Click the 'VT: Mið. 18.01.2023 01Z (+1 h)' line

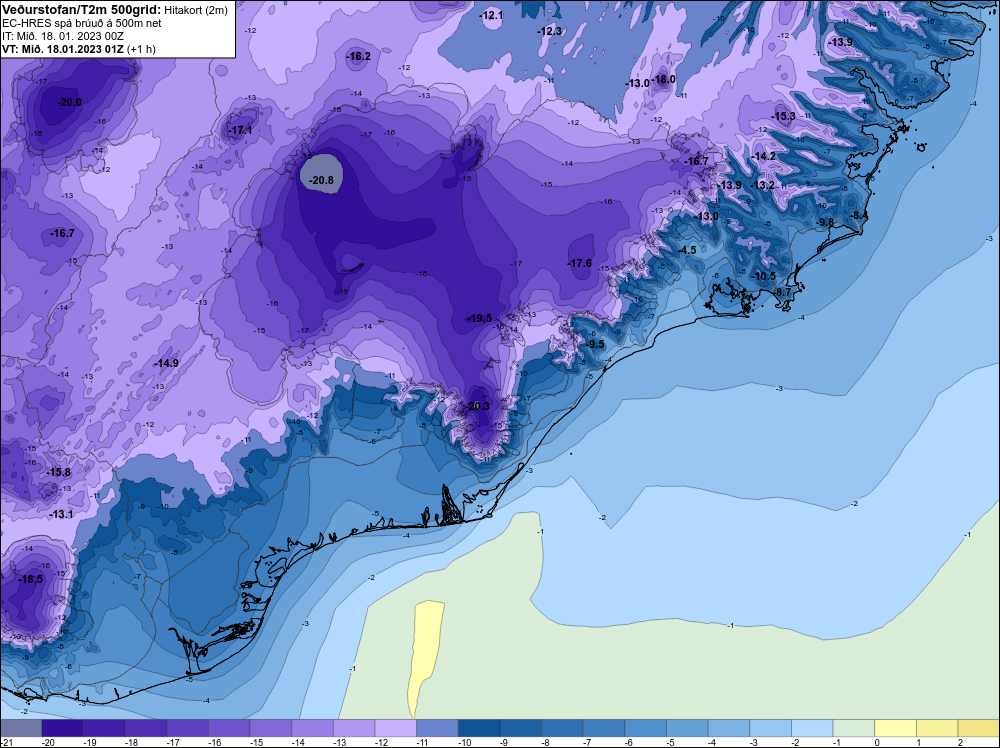pyautogui.click(x=78, y=48)
